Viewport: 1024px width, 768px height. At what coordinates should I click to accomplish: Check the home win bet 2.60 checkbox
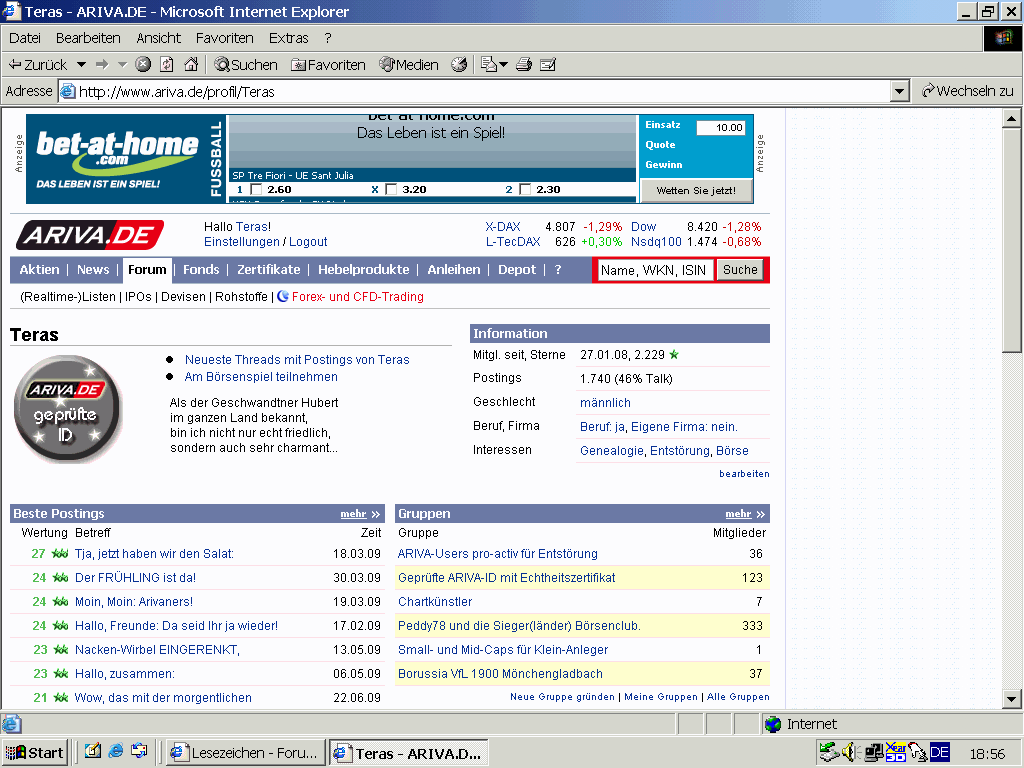256,190
